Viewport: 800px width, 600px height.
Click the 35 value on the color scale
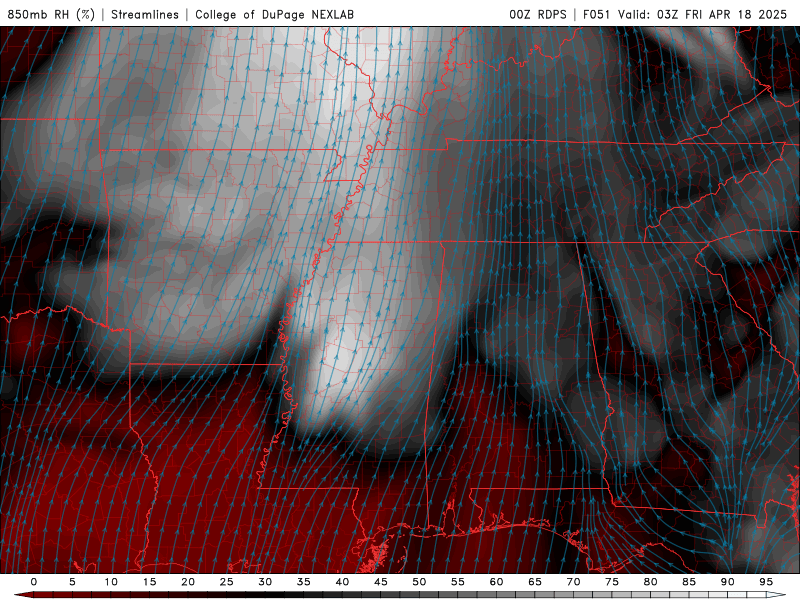[304, 582]
